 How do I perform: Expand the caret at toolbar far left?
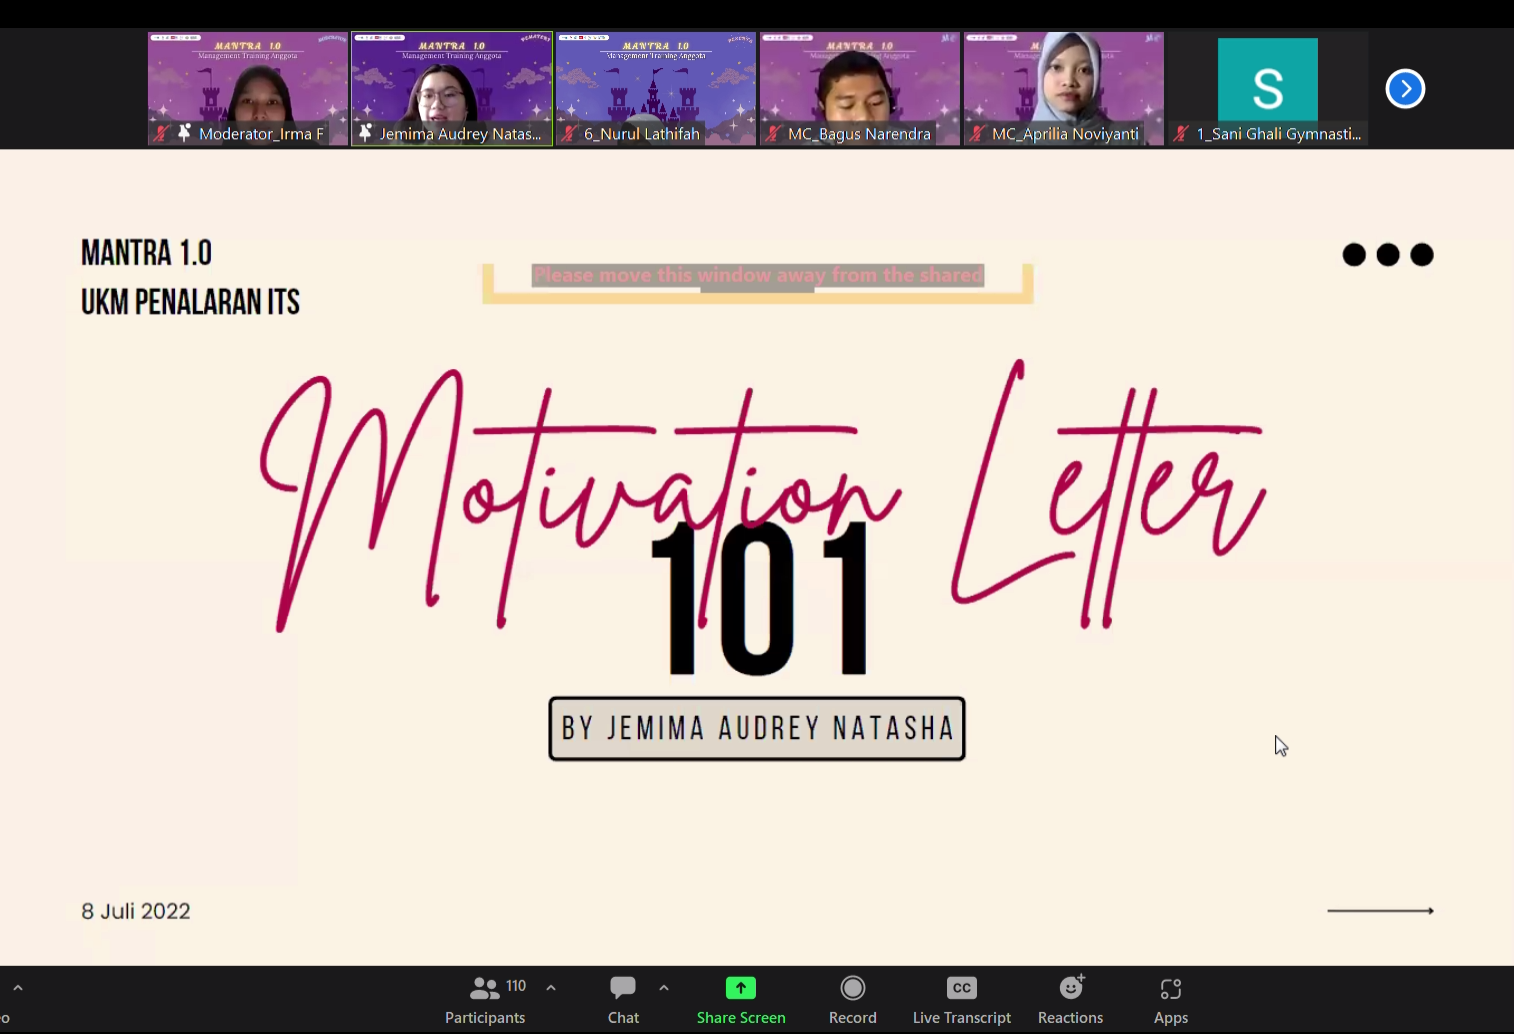coord(18,988)
